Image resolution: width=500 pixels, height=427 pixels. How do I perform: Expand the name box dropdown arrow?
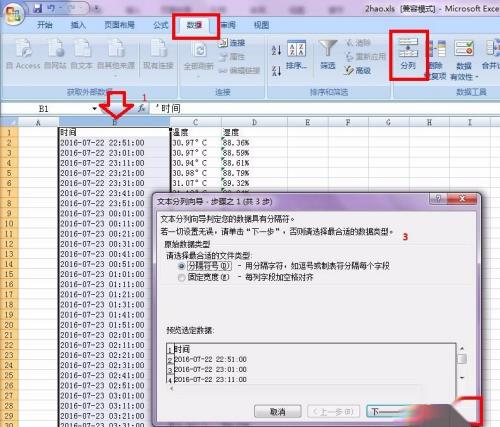click(95, 109)
